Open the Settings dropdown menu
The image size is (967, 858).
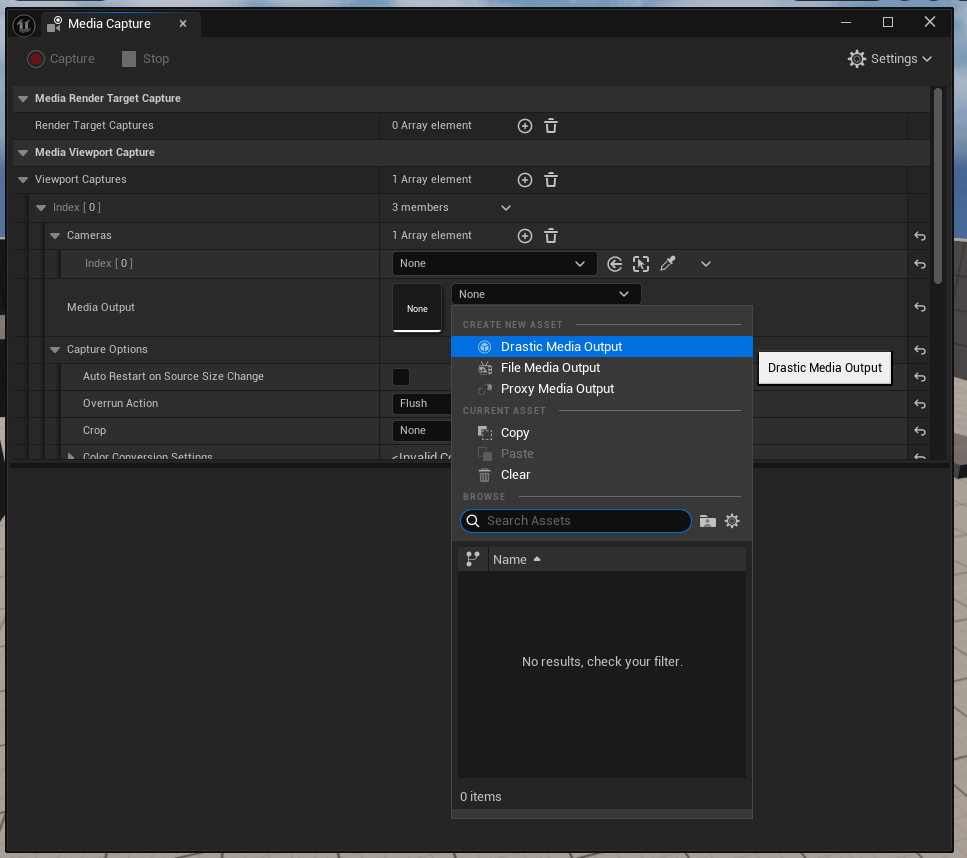click(889, 59)
